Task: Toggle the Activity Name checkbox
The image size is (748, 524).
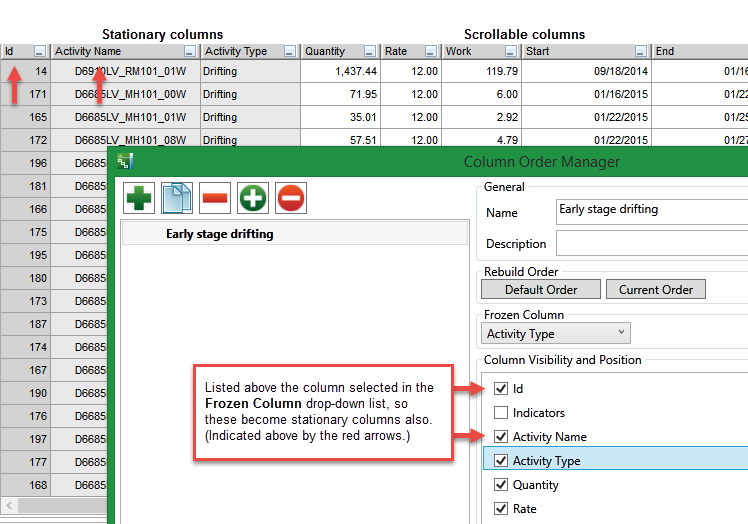Action: tap(501, 437)
